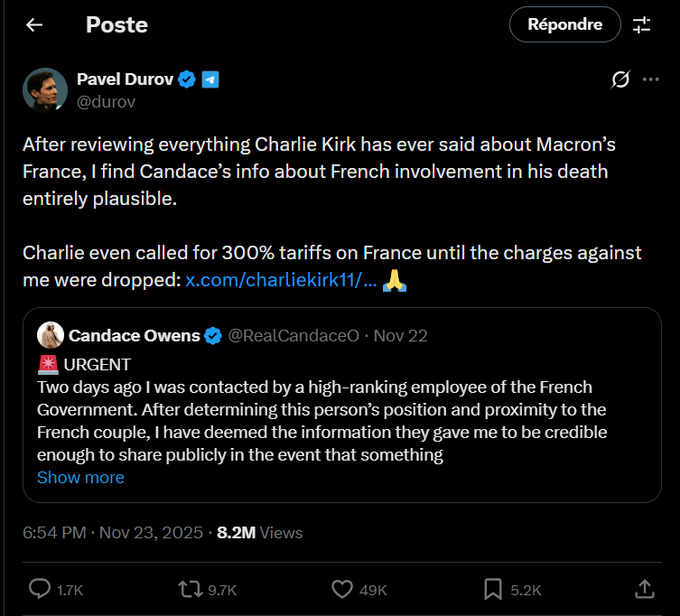The height and width of the screenshot is (616, 680).
Task: Expand quoted post with Show more
Action: (80, 477)
